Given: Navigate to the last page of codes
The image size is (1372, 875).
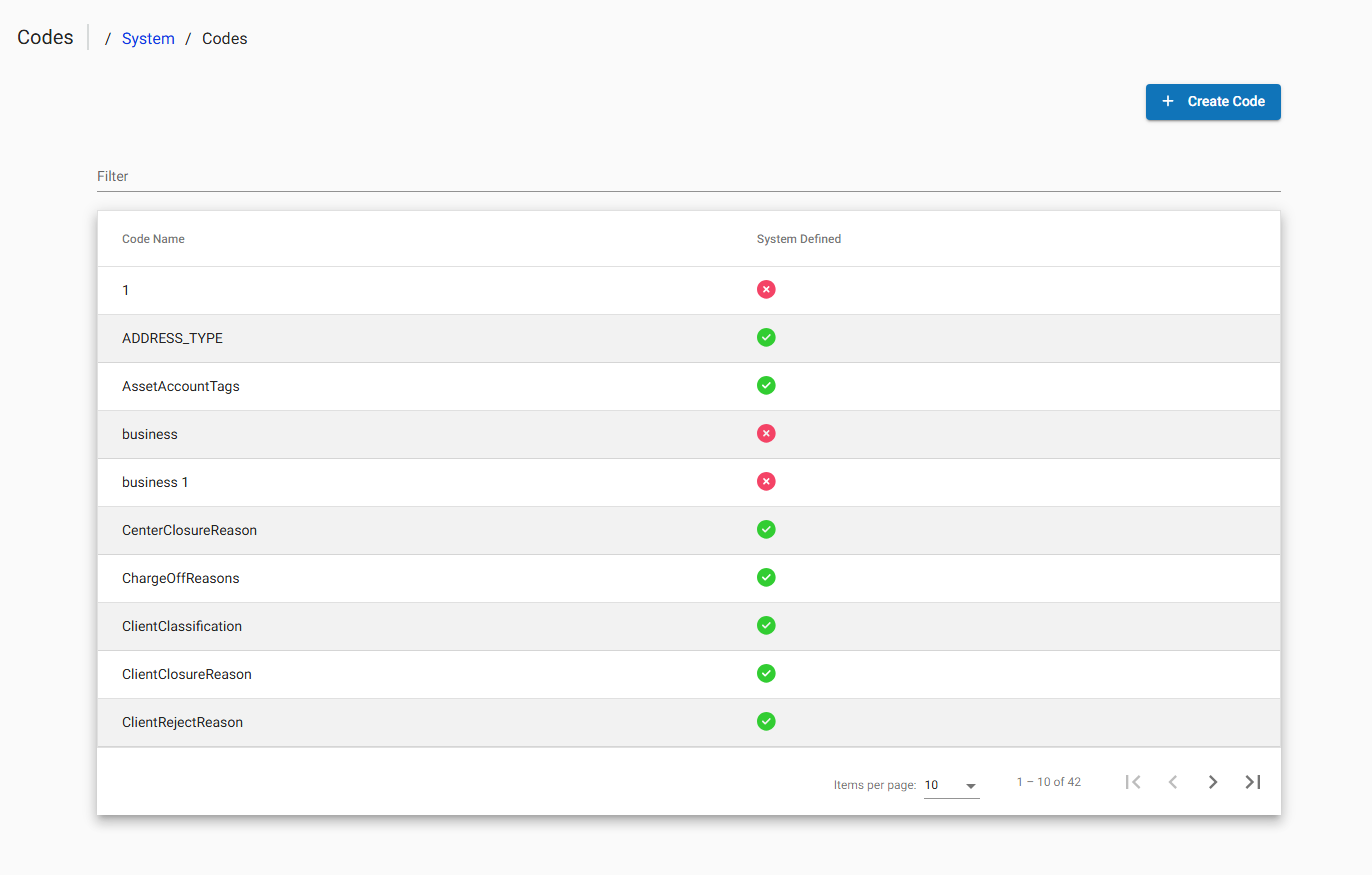Looking at the screenshot, I should pos(1252,782).
